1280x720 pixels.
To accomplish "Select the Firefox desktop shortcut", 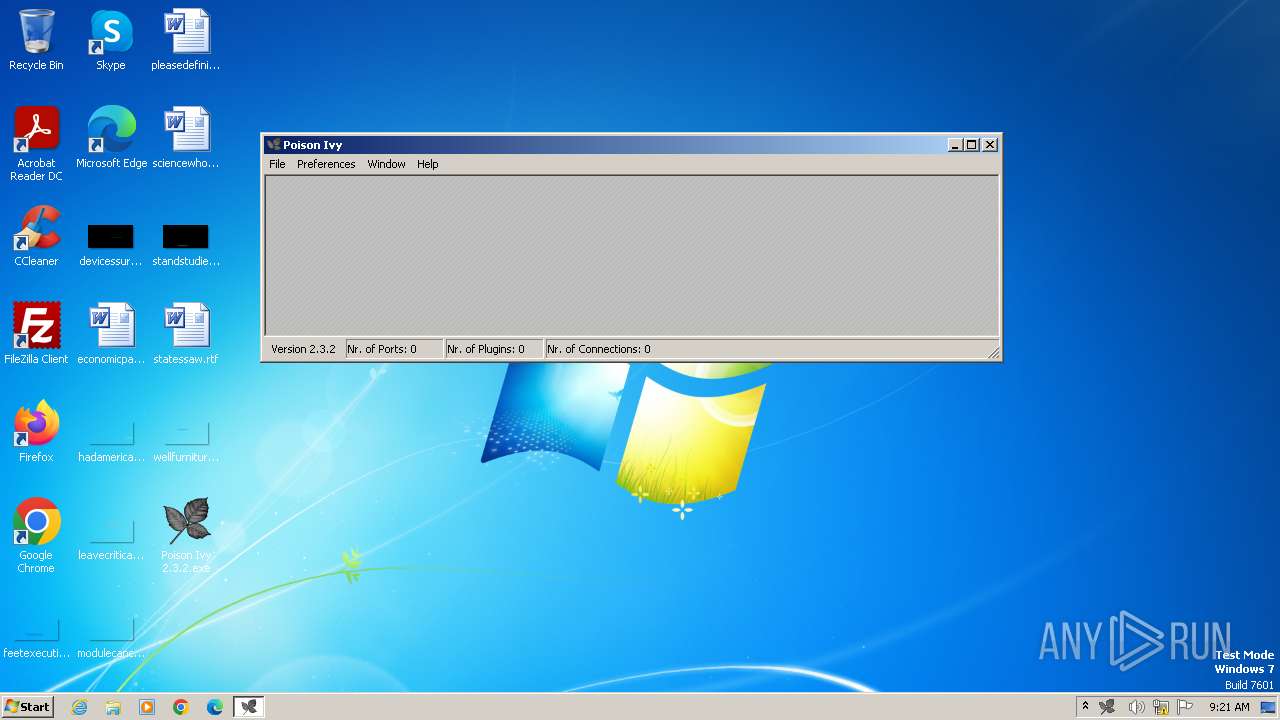I will (x=36, y=432).
